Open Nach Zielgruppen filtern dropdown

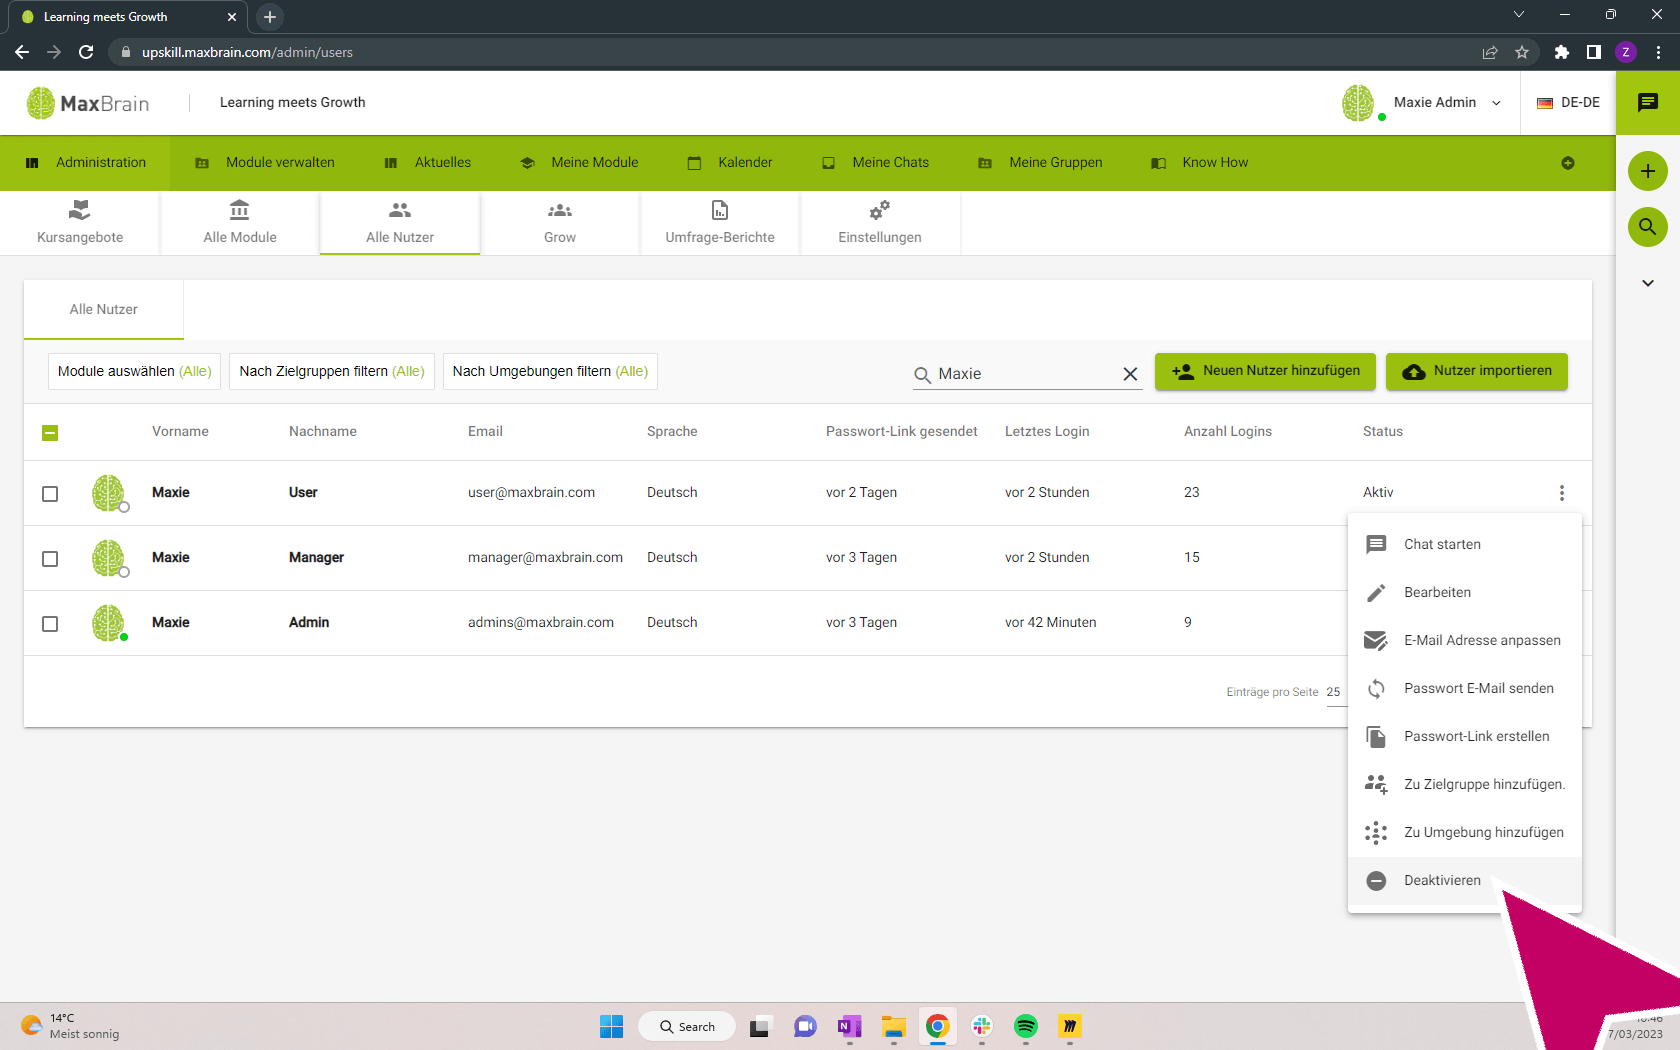[332, 371]
